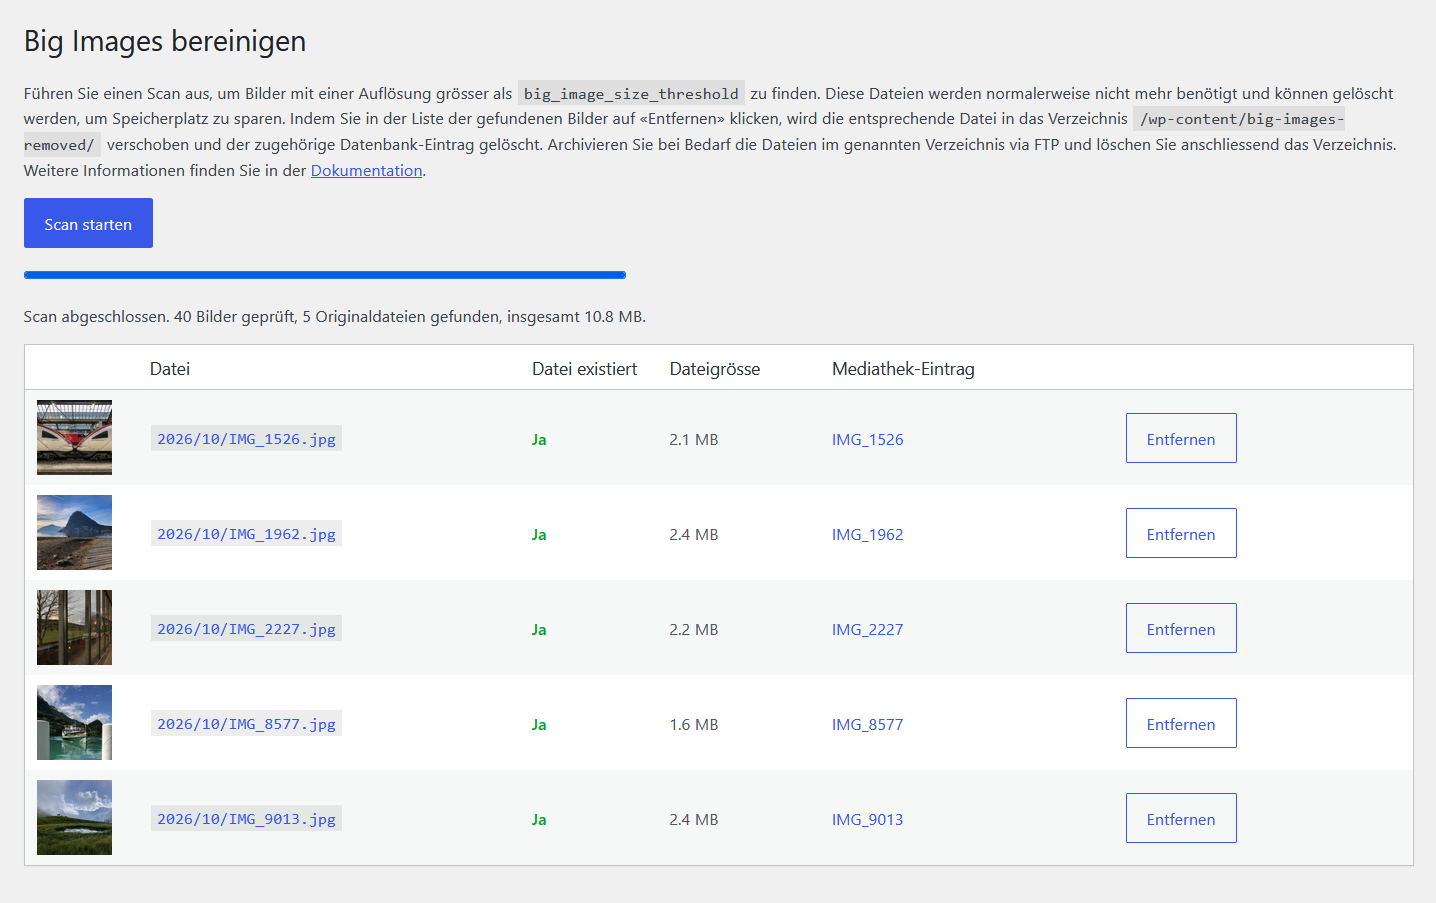Open file link 2026/10/IMG_9013.jpg
The image size is (1436, 903).
pos(246,819)
